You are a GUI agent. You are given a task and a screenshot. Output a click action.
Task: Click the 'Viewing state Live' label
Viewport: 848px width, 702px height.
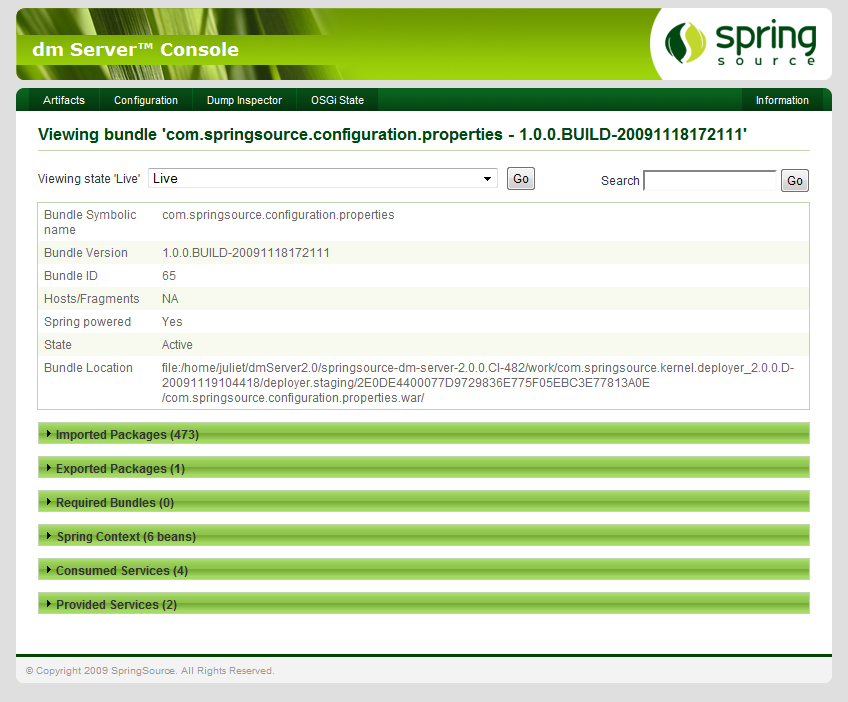[89, 179]
